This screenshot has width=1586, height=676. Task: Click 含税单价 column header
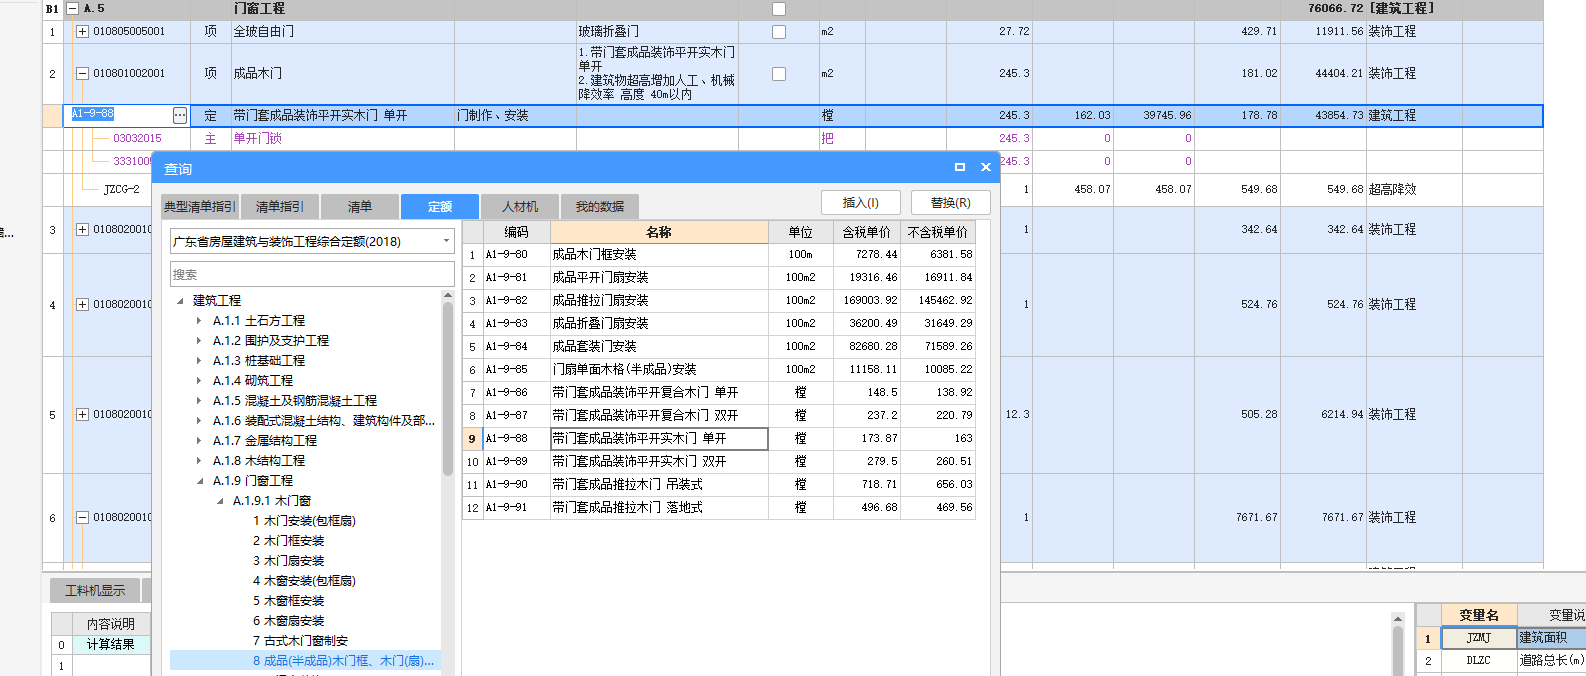866,232
